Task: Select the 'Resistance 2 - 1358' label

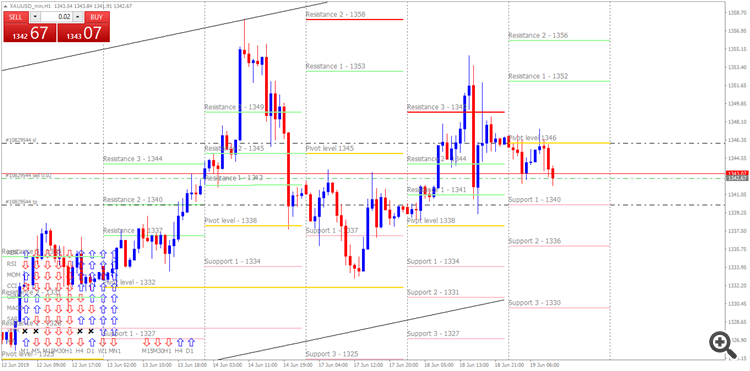Action: pyautogui.click(x=336, y=15)
